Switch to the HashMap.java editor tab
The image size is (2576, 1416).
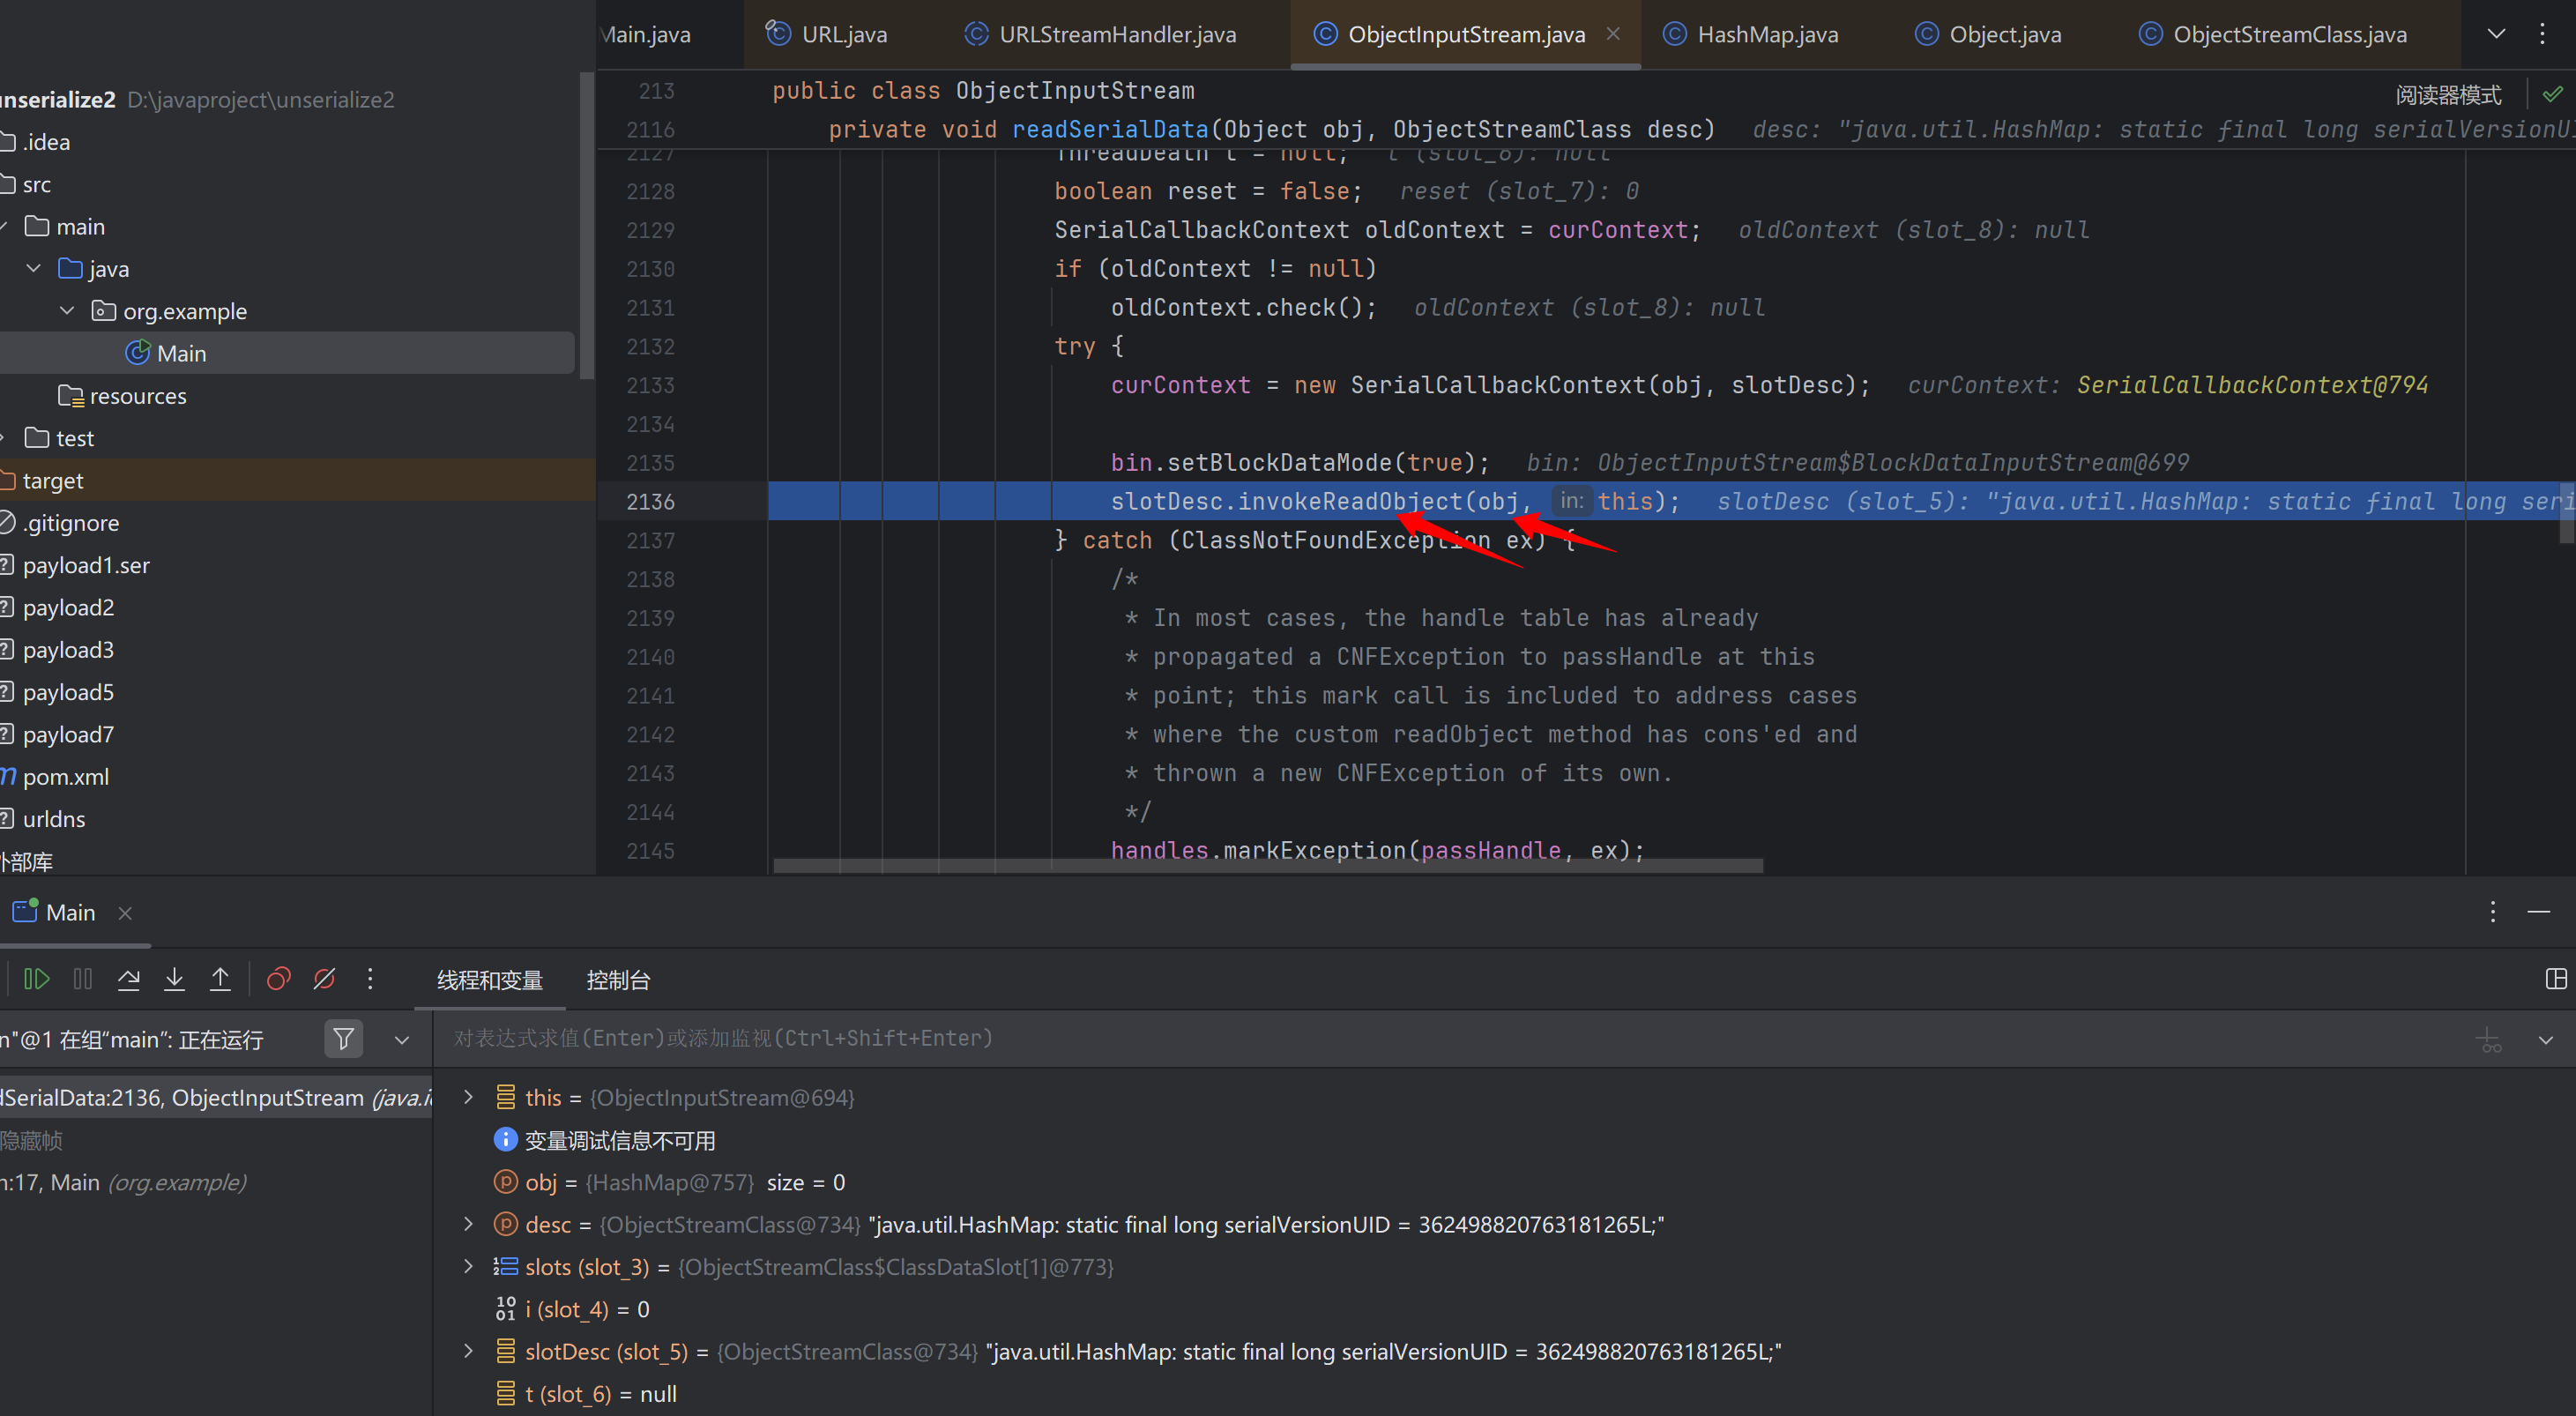pos(1766,34)
